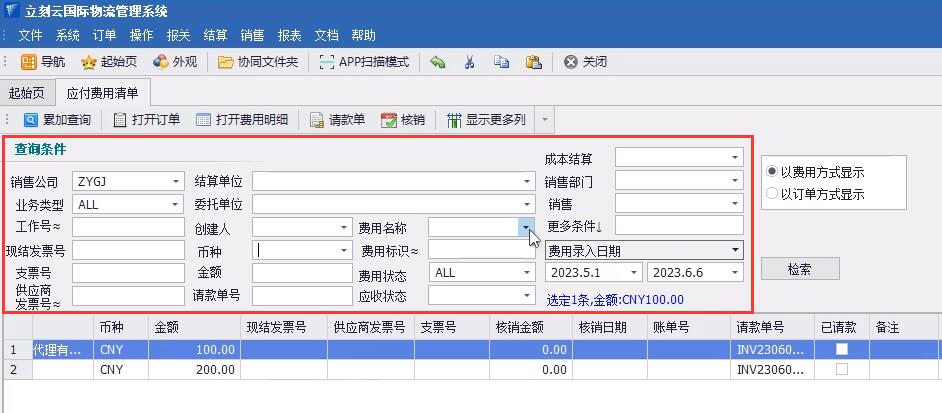This screenshot has width=942, height=413.
Task: Expand the 委托单位 dropdown
Action: [x=527, y=204]
